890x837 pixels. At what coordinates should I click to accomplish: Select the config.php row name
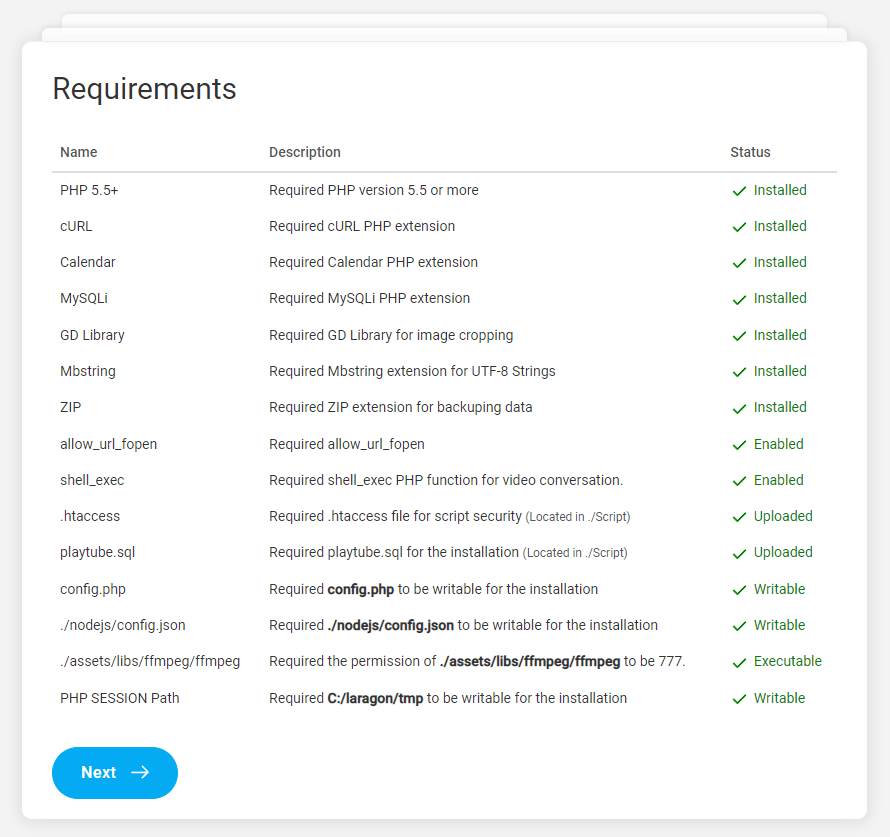(93, 589)
